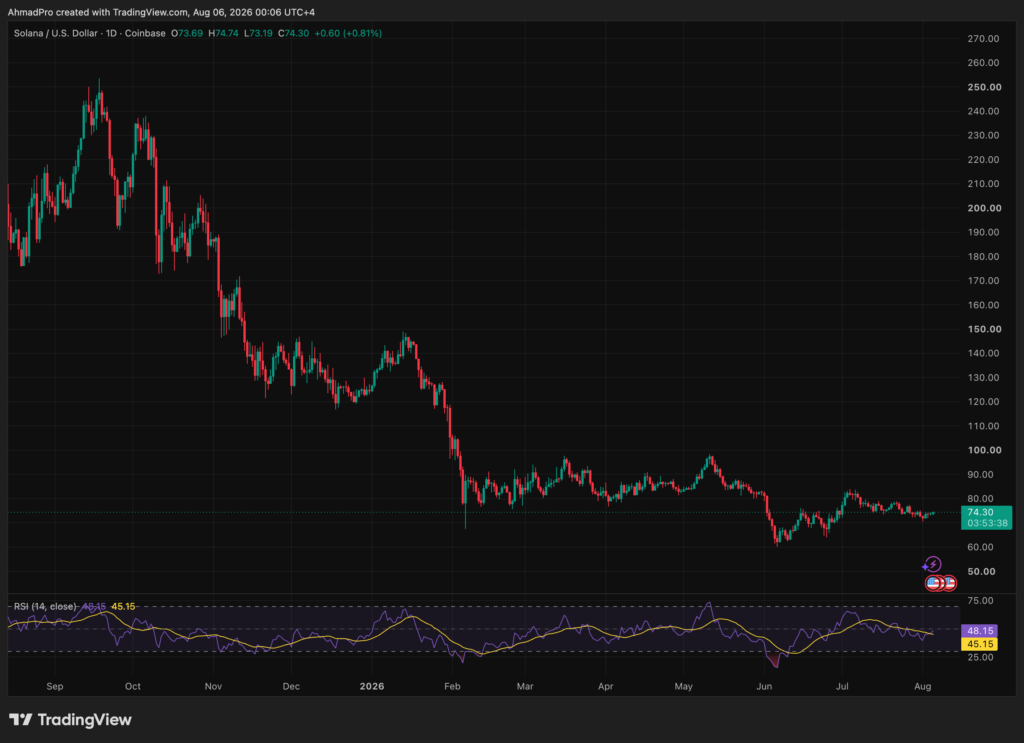Click the 2026 year label on time axis

(x=372, y=686)
